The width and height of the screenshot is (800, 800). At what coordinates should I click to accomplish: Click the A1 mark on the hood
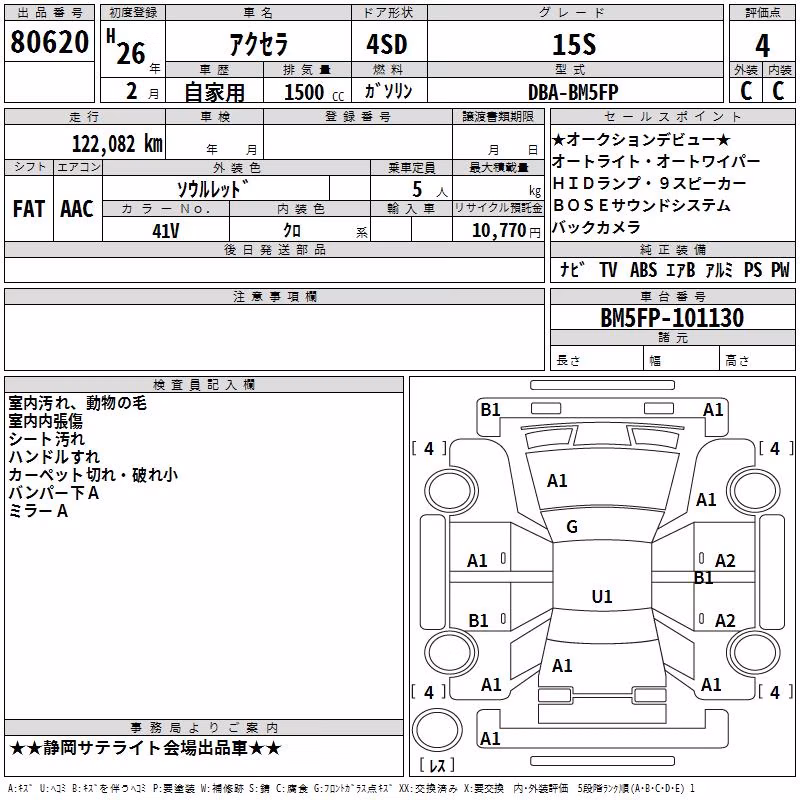[x=557, y=481]
